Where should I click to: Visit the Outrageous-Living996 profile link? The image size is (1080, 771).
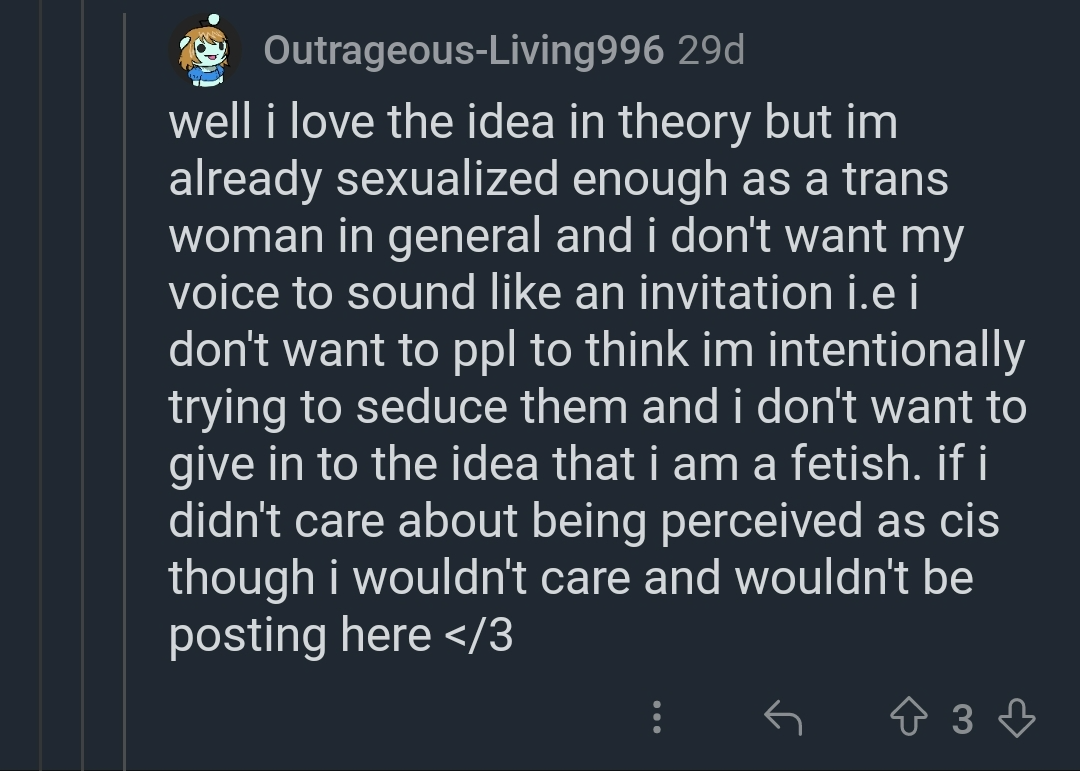point(463,50)
